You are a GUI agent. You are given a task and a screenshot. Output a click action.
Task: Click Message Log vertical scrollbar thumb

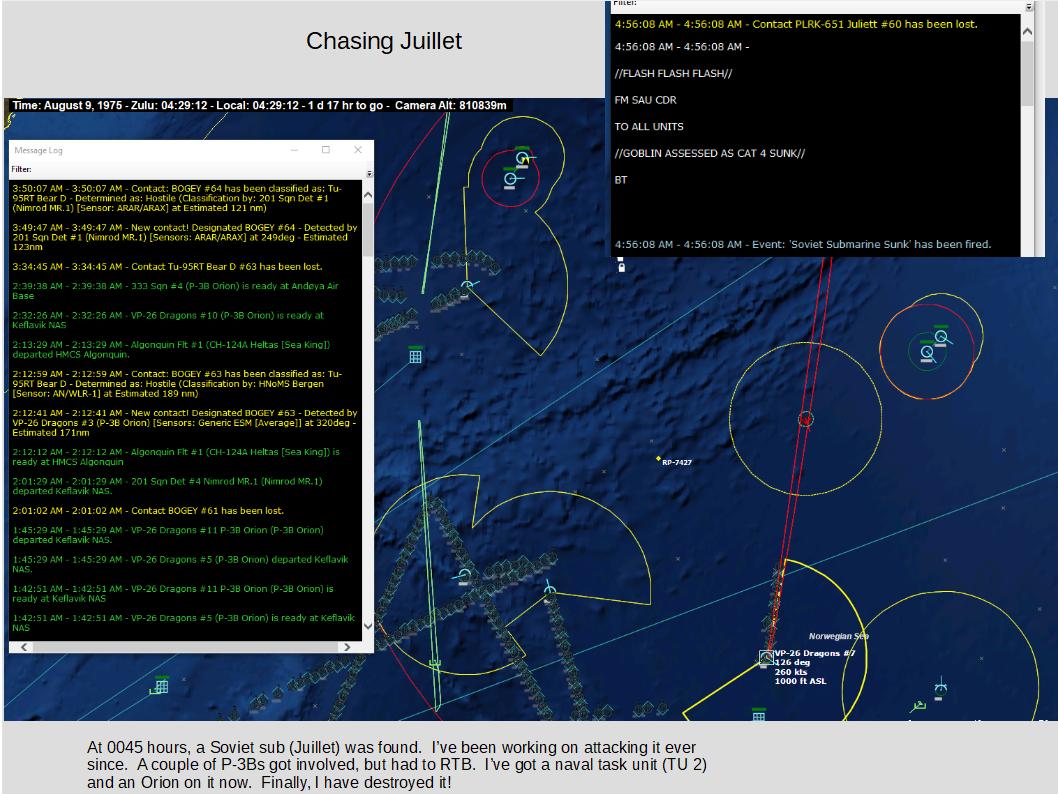368,229
